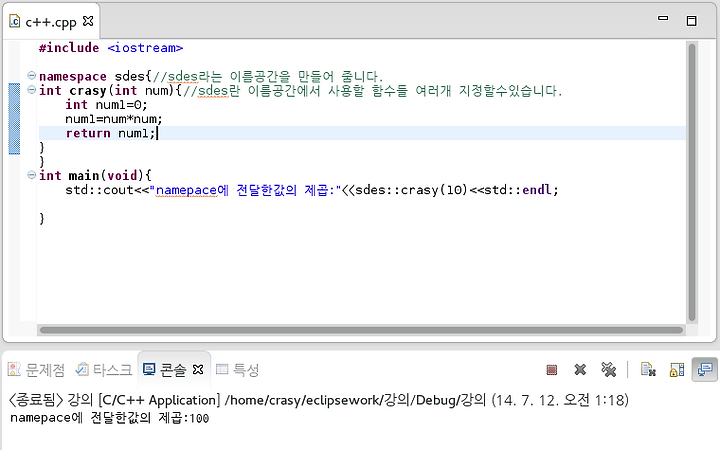Open the 문제점 (Problems) tab
Image resolution: width=720 pixels, height=450 pixels.
[37, 370]
